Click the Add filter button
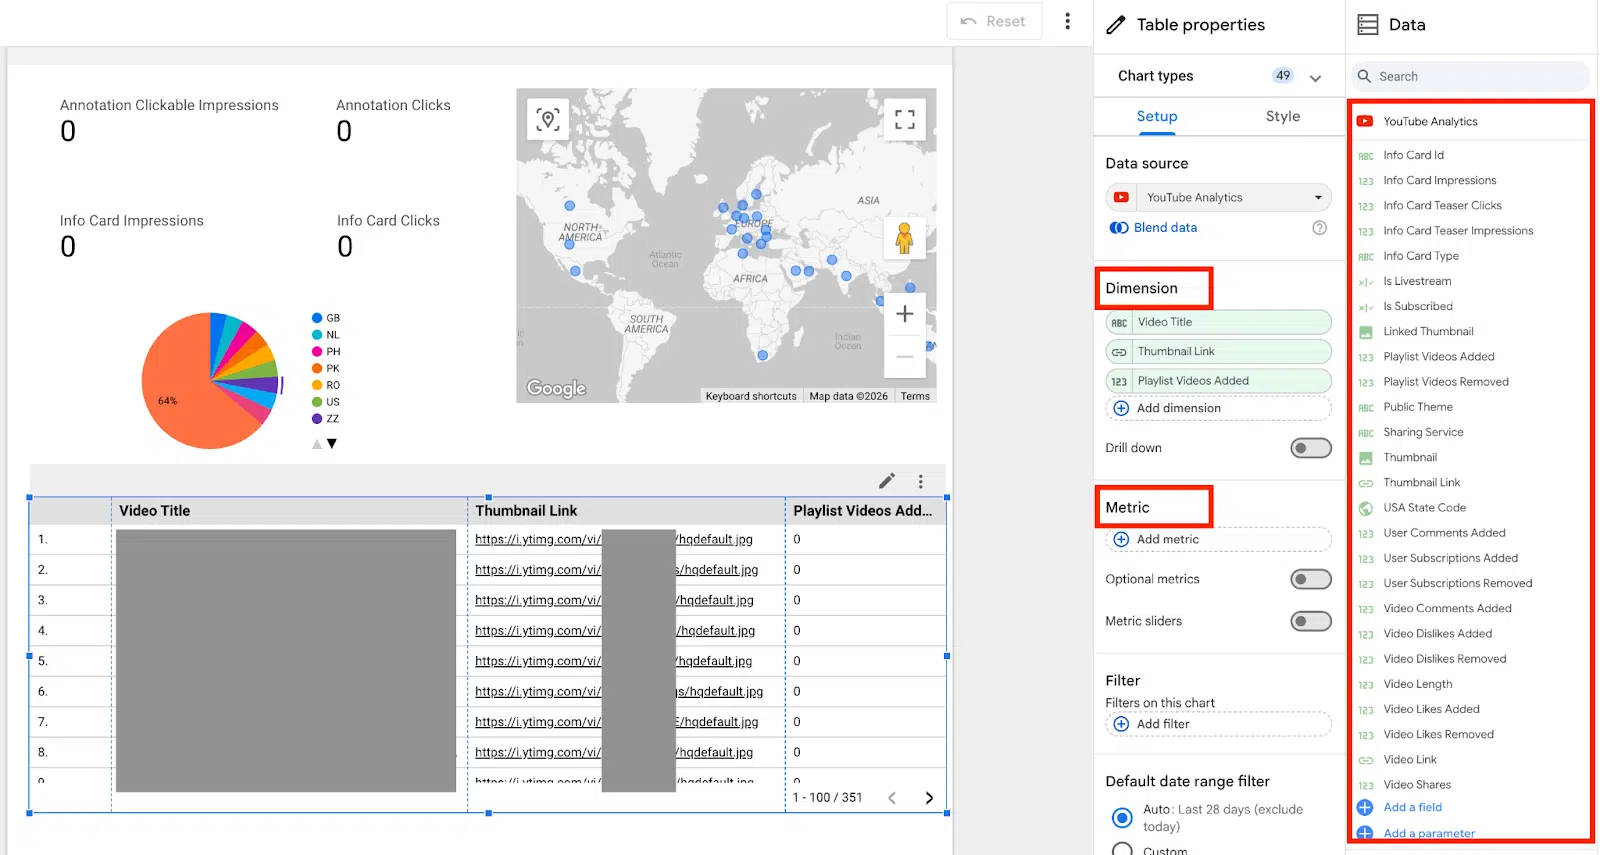 (1219, 724)
